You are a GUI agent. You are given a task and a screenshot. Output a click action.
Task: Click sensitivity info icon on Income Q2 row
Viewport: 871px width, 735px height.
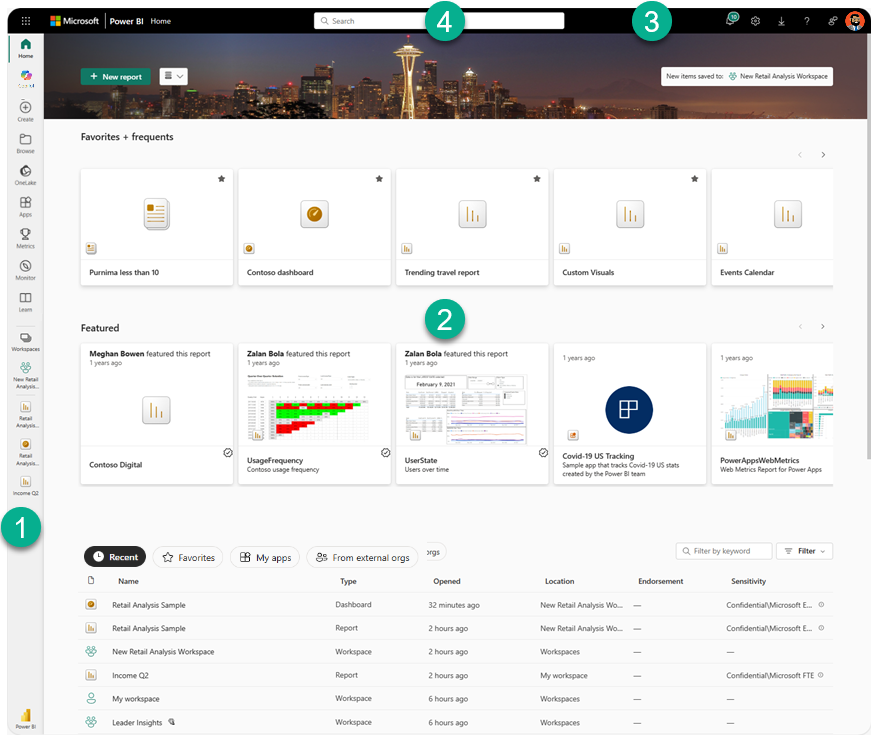820,675
